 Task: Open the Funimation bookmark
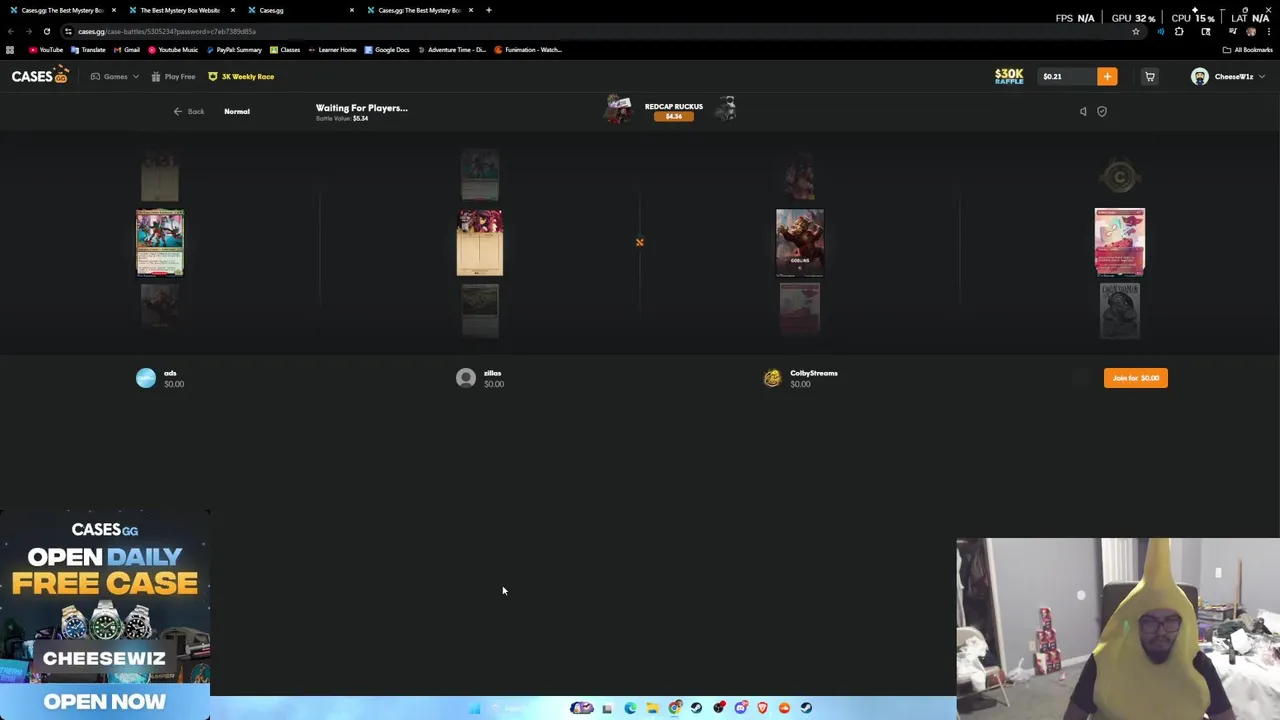(528, 50)
